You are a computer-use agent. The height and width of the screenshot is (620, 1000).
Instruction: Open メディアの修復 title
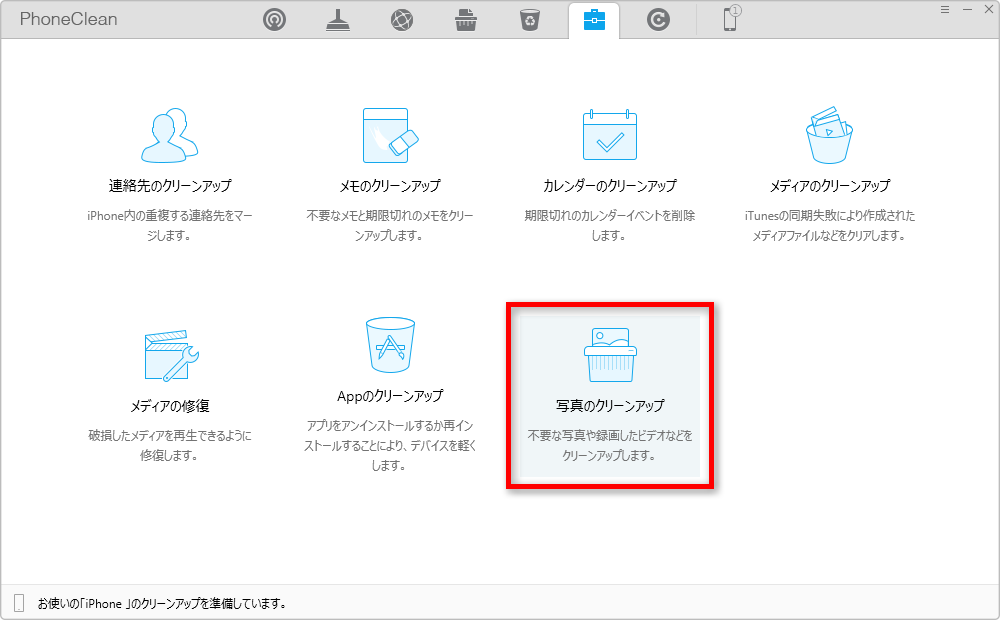(170, 406)
